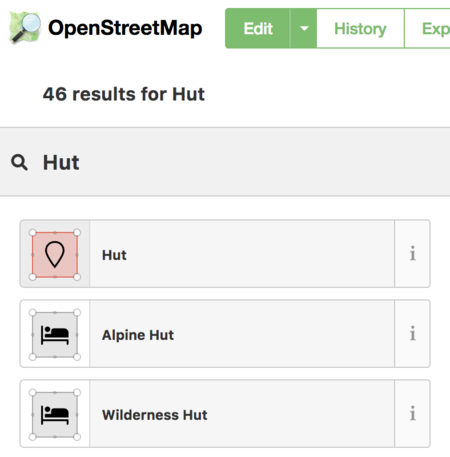Expand the Edit dropdown arrow
450x457 pixels.
(304, 29)
